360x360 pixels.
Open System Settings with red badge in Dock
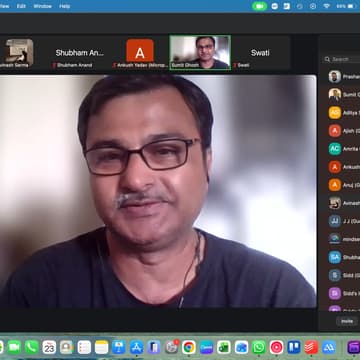(x=172, y=347)
